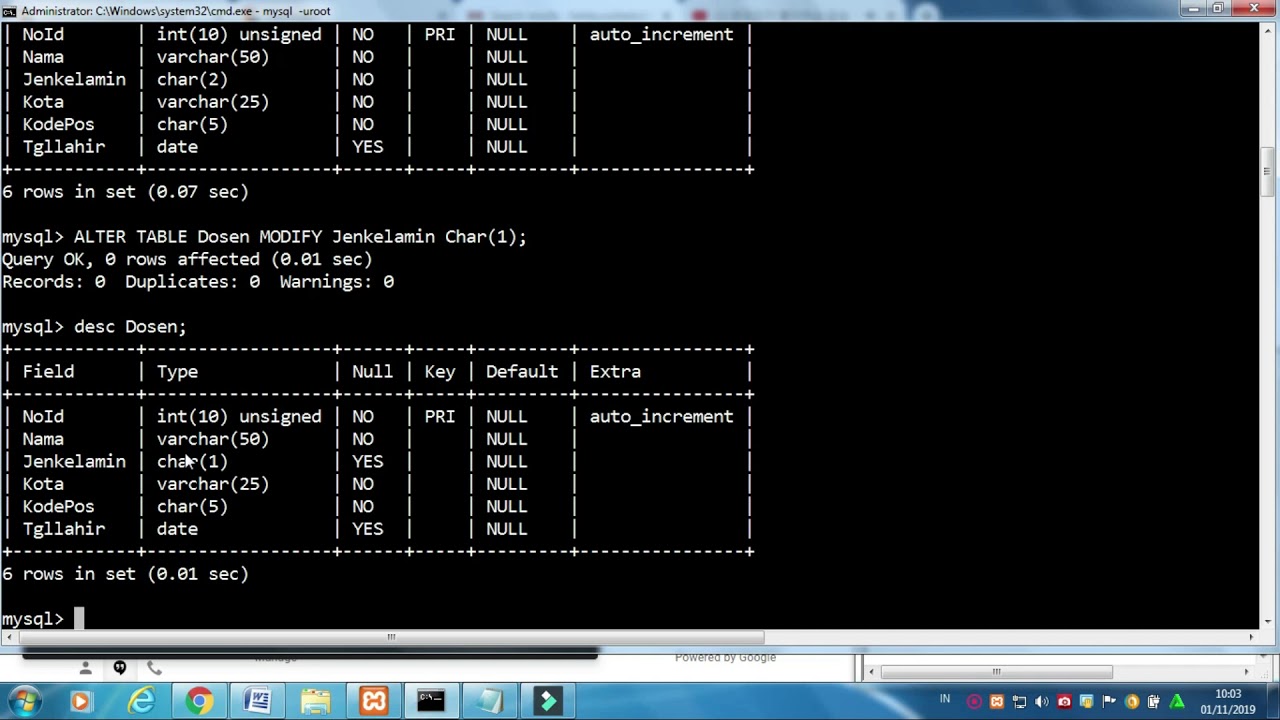Open the clock showing 10:03
This screenshot has width=1280, height=720.
[1228, 701]
